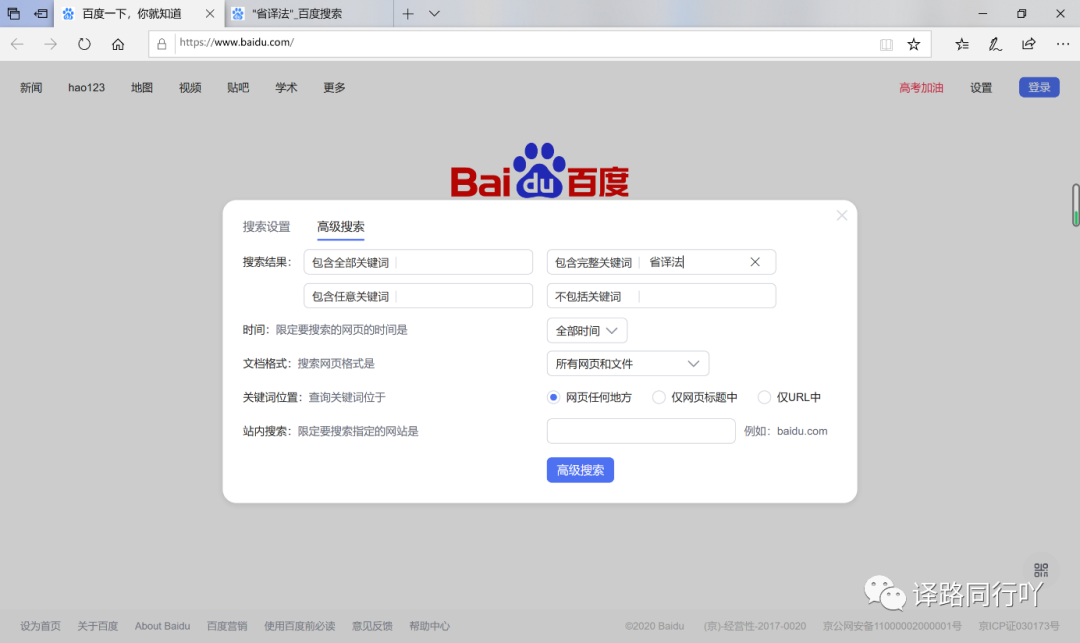Open the favorites hub icon
The width and height of the screenshot is (1080, 643).
coord(962,44)
